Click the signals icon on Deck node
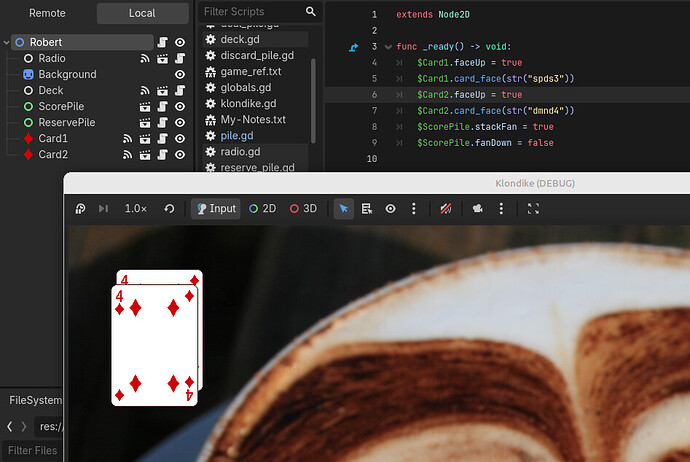The height and width of the screenshot is (462, 690). pyautogui.click(x=145, y=90)
